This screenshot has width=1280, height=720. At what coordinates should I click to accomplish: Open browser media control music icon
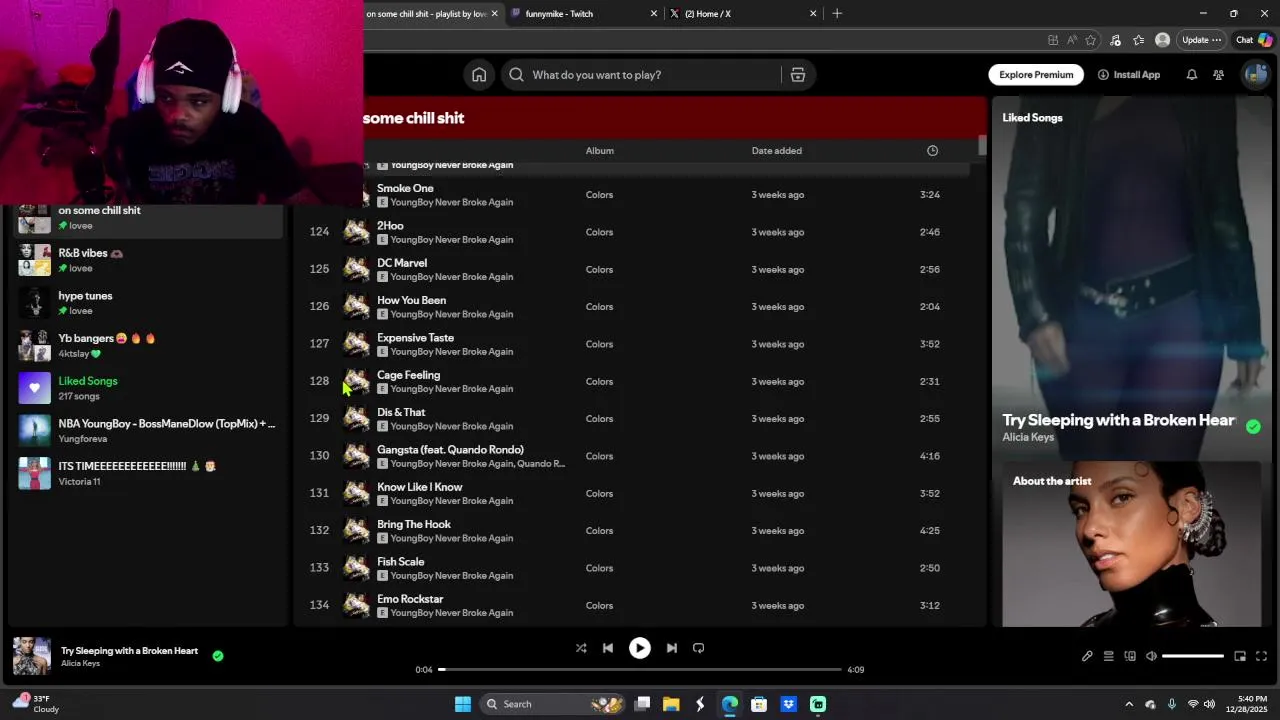[1115, 40]
